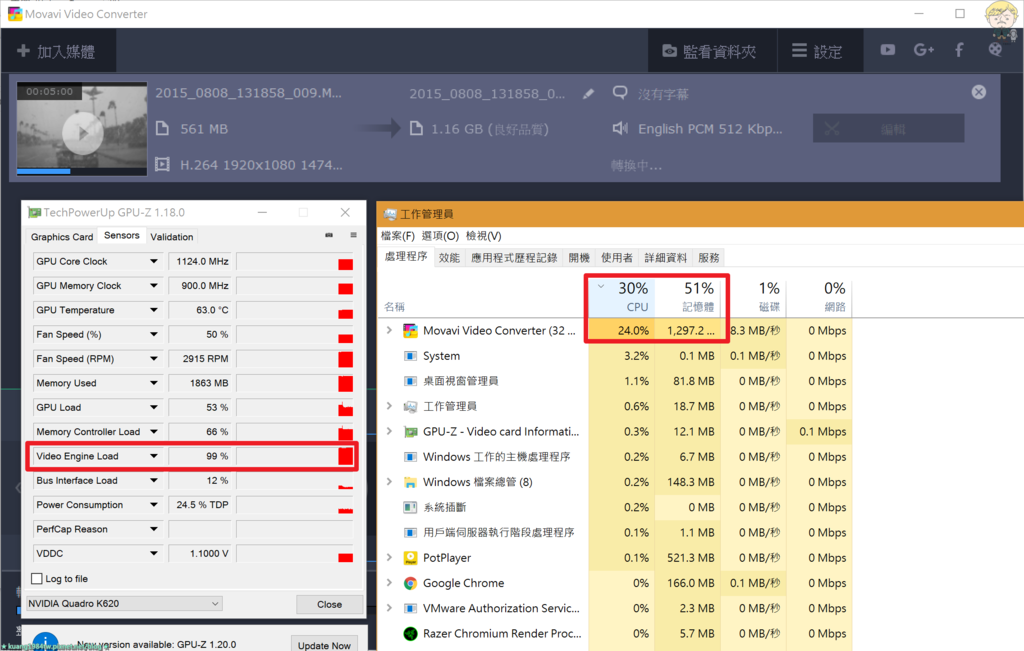
Task: Click the Google Chrome process icon
Action: (410, 583)
